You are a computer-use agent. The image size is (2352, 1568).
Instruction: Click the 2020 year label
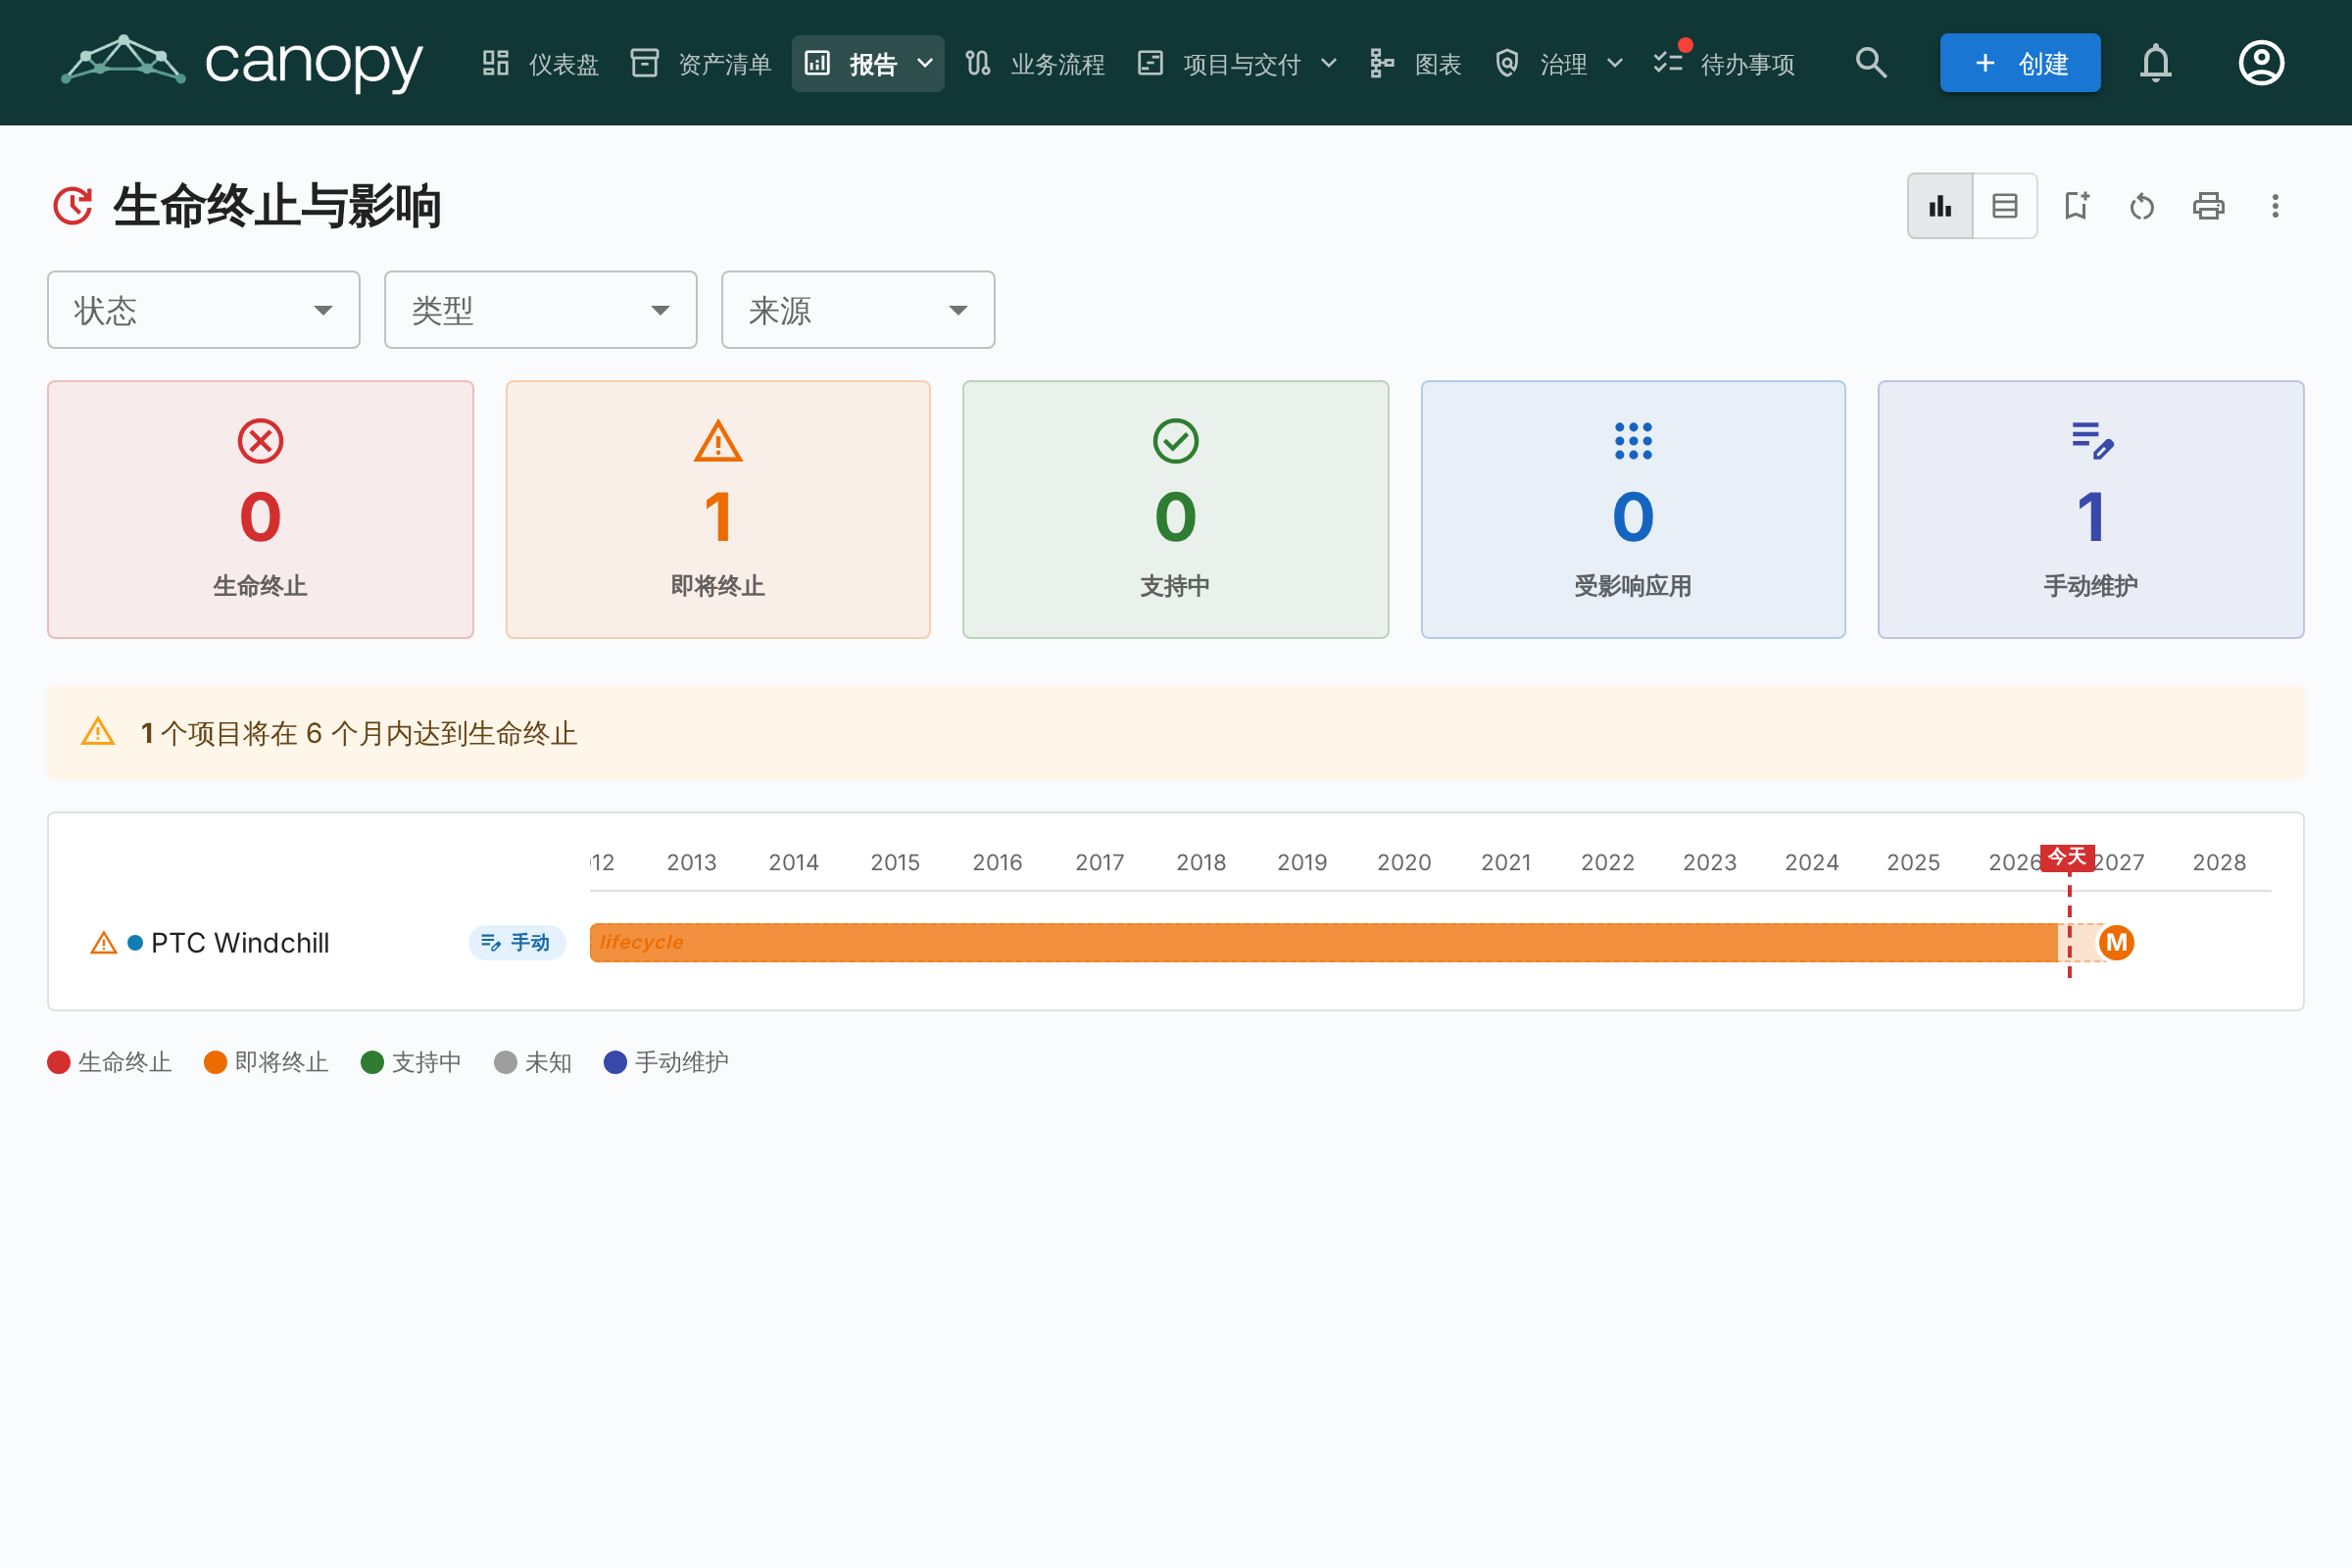pyautogui.click(x=1404, y=862)
